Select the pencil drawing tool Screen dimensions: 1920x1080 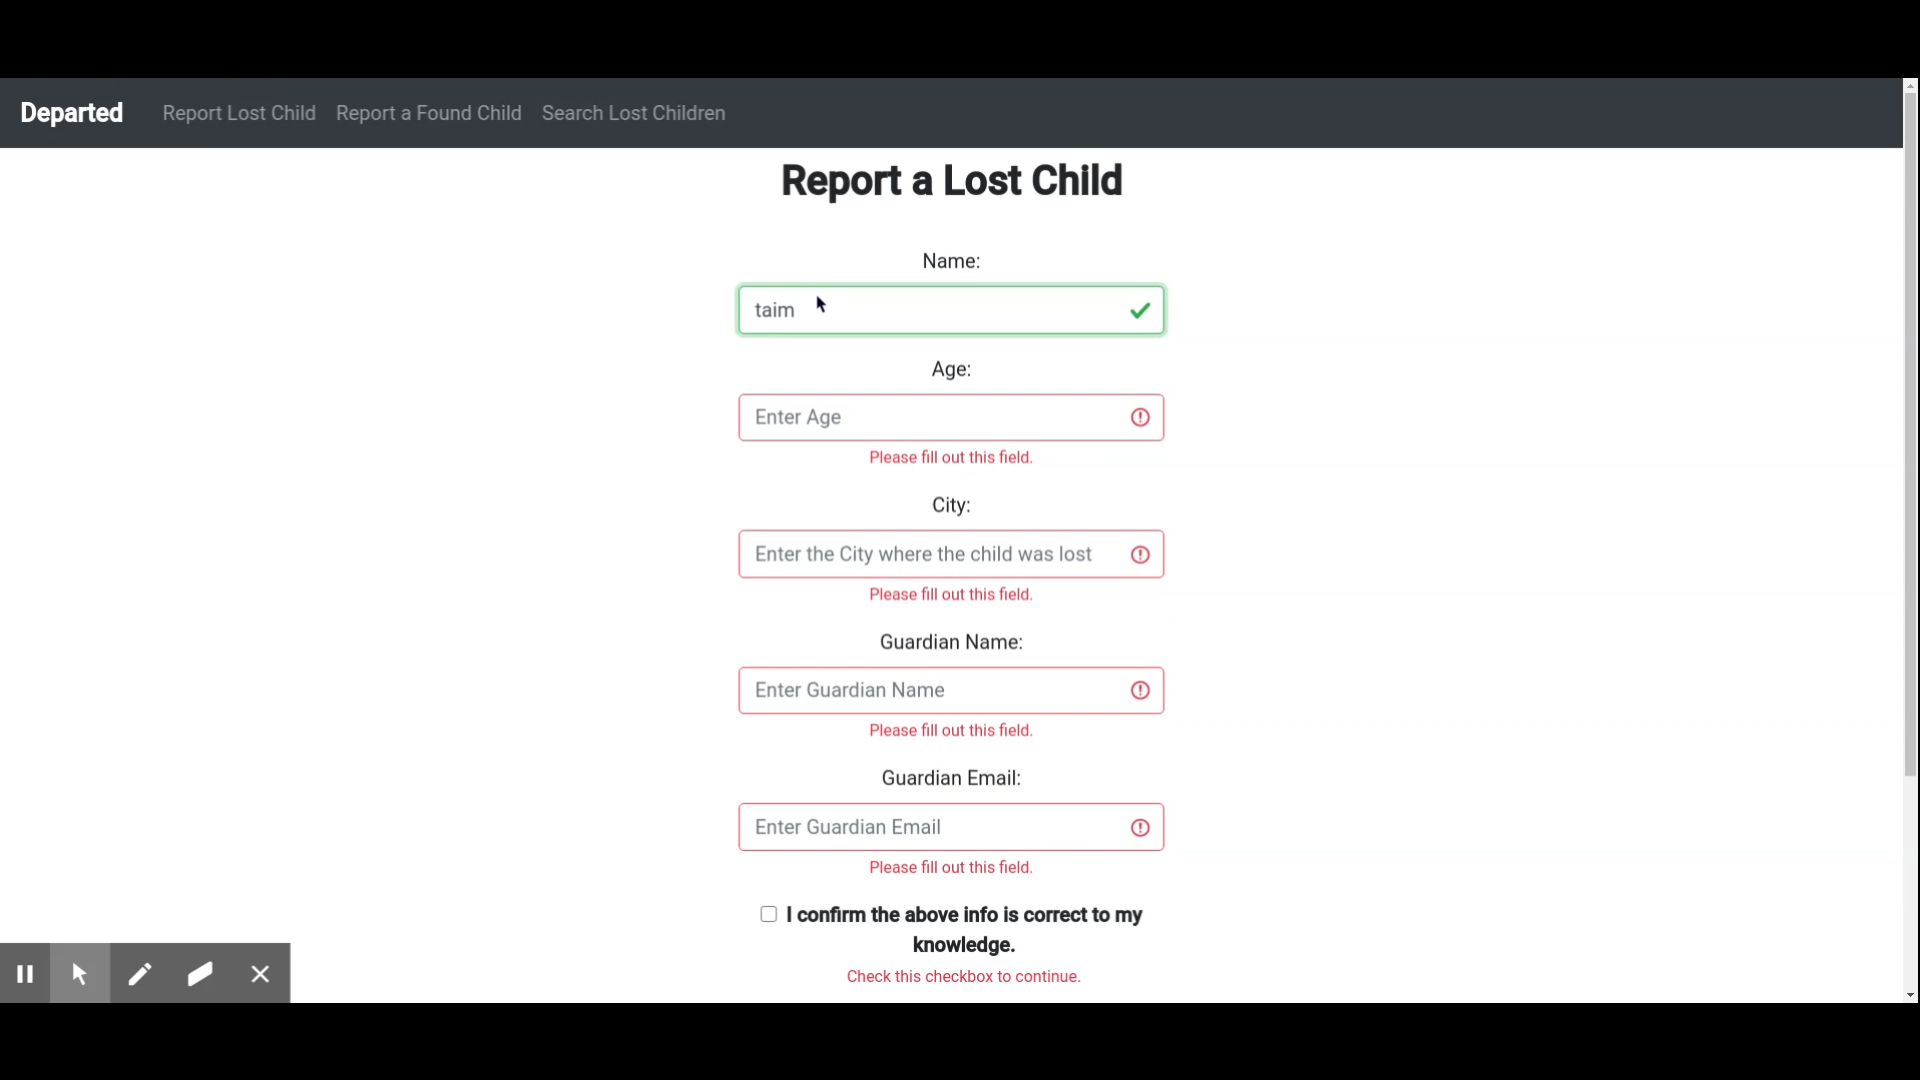tap(140, 973)
